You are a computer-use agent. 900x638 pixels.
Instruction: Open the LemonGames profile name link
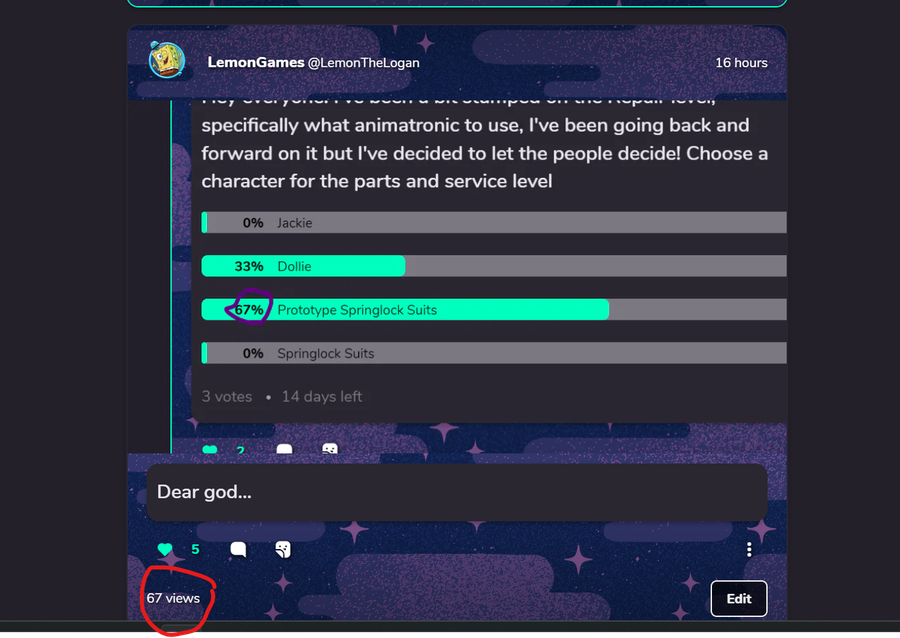click(255, 62)
